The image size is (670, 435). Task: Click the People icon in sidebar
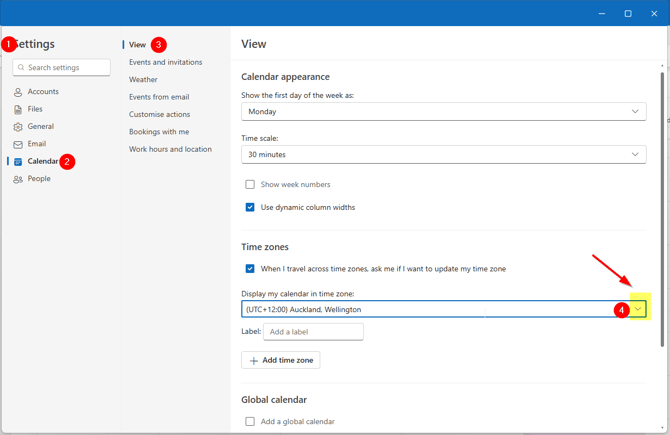click(18, 179)
